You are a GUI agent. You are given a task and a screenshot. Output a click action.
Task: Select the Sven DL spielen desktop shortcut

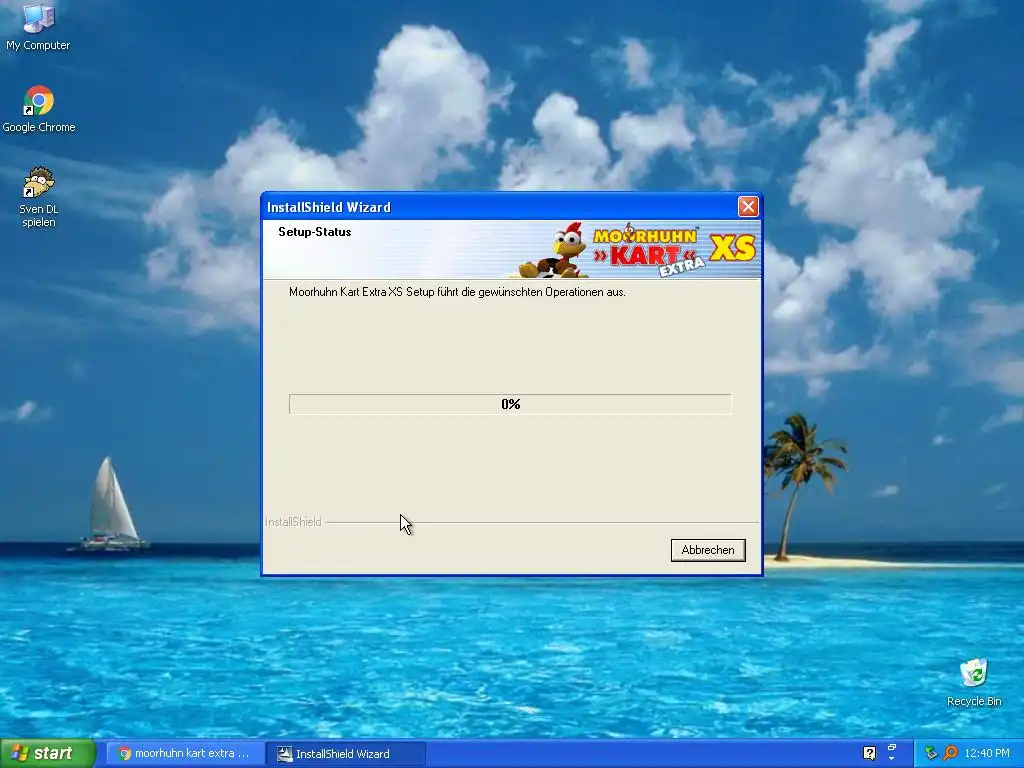[39, 197]
